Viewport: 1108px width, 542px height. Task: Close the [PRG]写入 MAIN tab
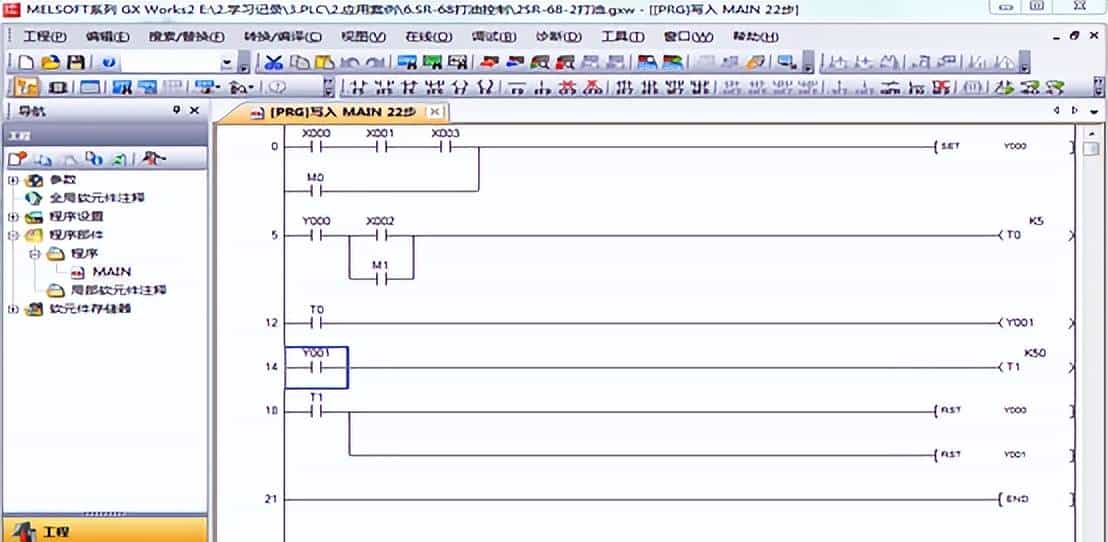(x=435, y=112)
